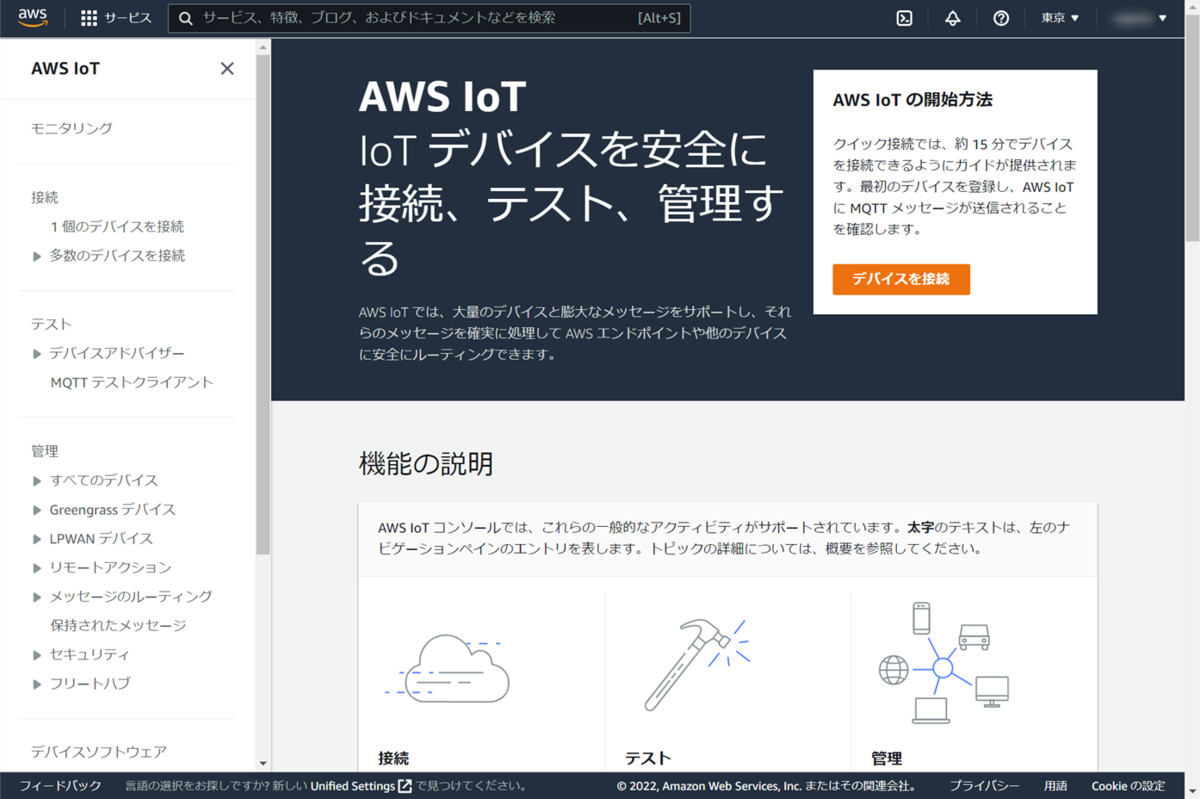Click the テスト card title

pyautogui.click(x=648, y=758)
